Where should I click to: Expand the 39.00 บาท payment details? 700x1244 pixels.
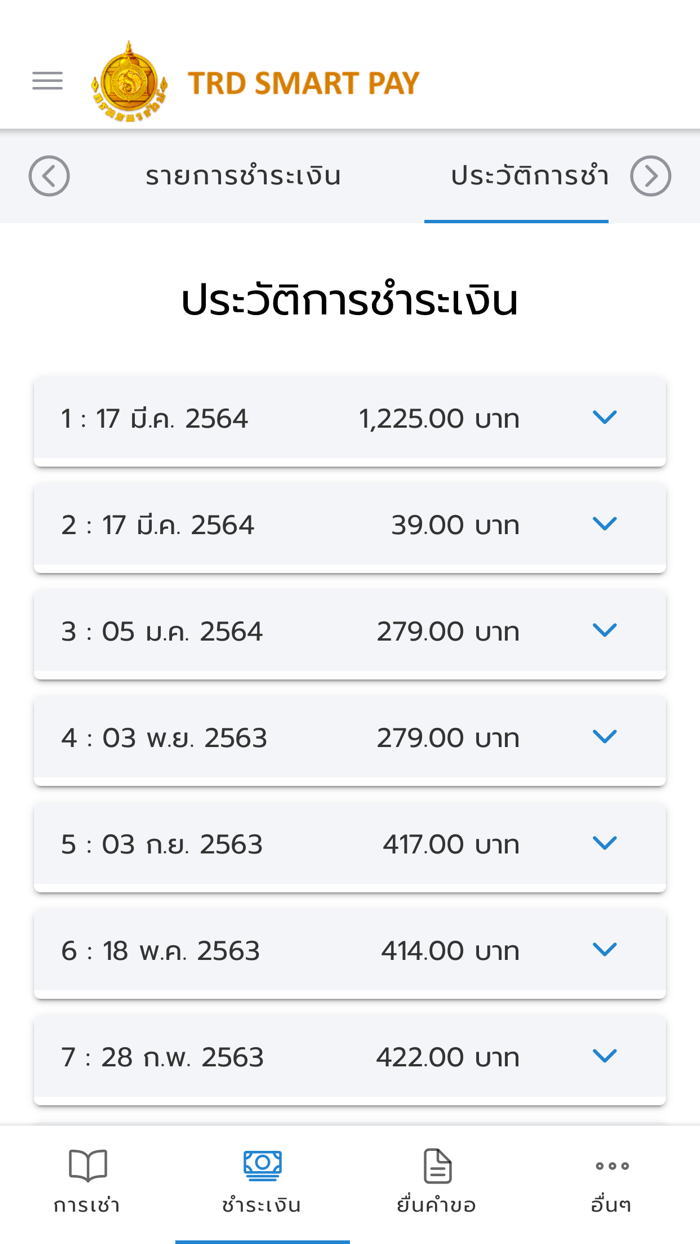pyautogui.click(x=604, y=525)
